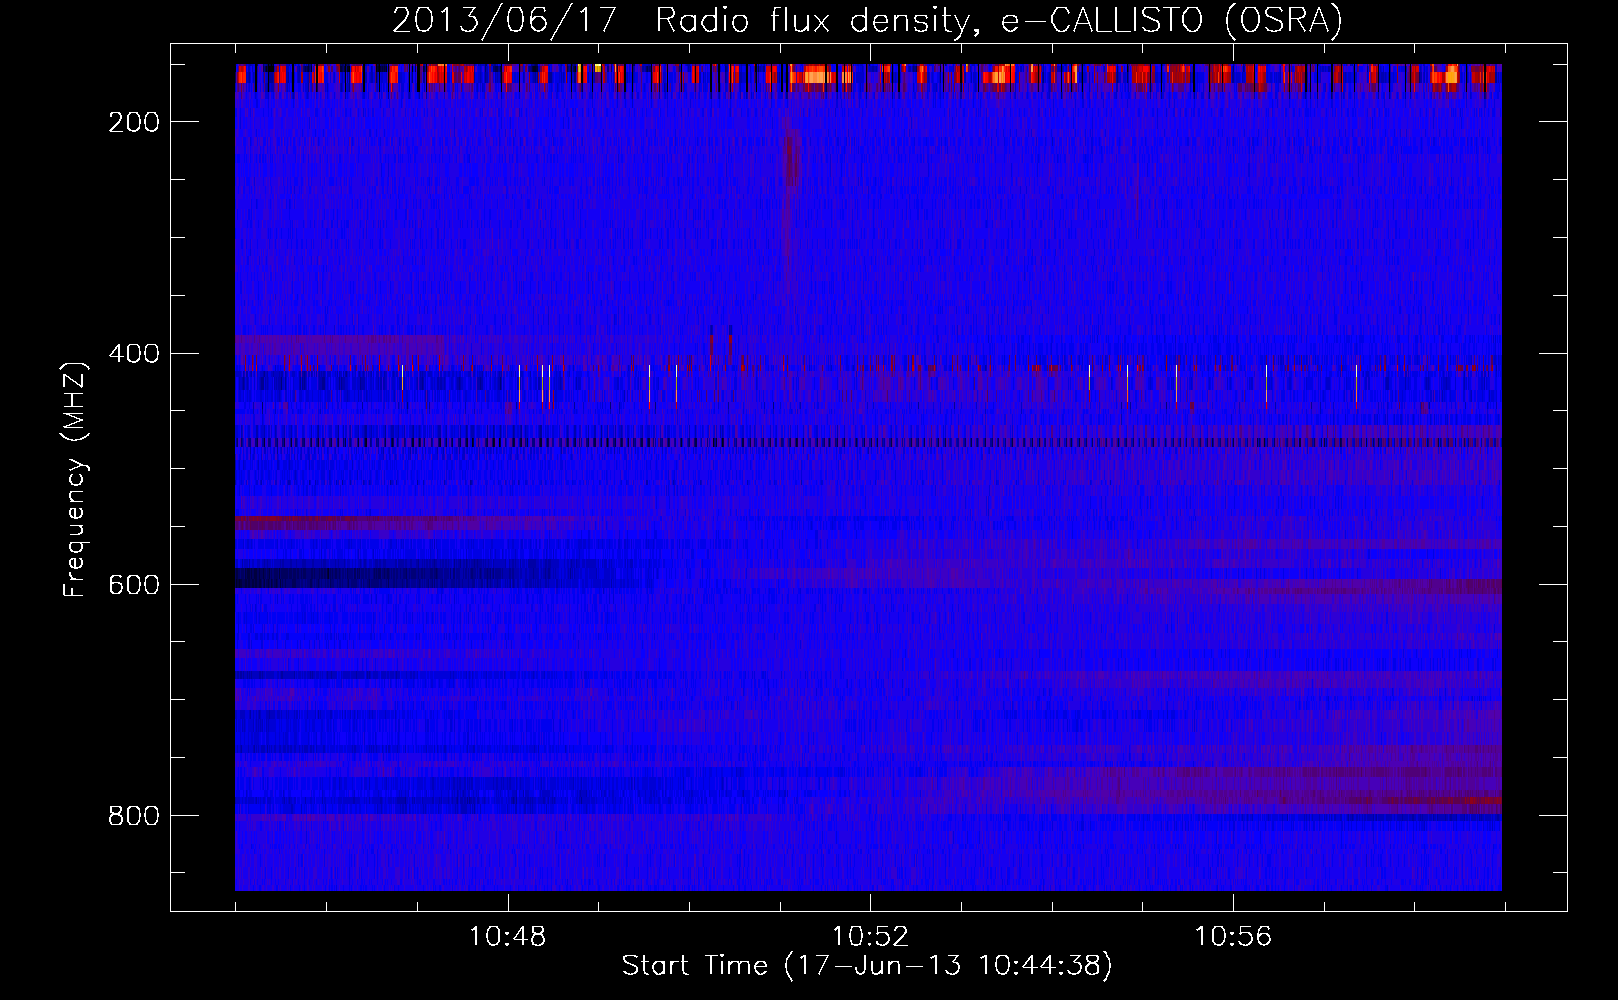Image resolution: width=1618 pixels, height=1000 pixels.
Task: Click the 800 frequency tick label
Action: click(134, 816)
